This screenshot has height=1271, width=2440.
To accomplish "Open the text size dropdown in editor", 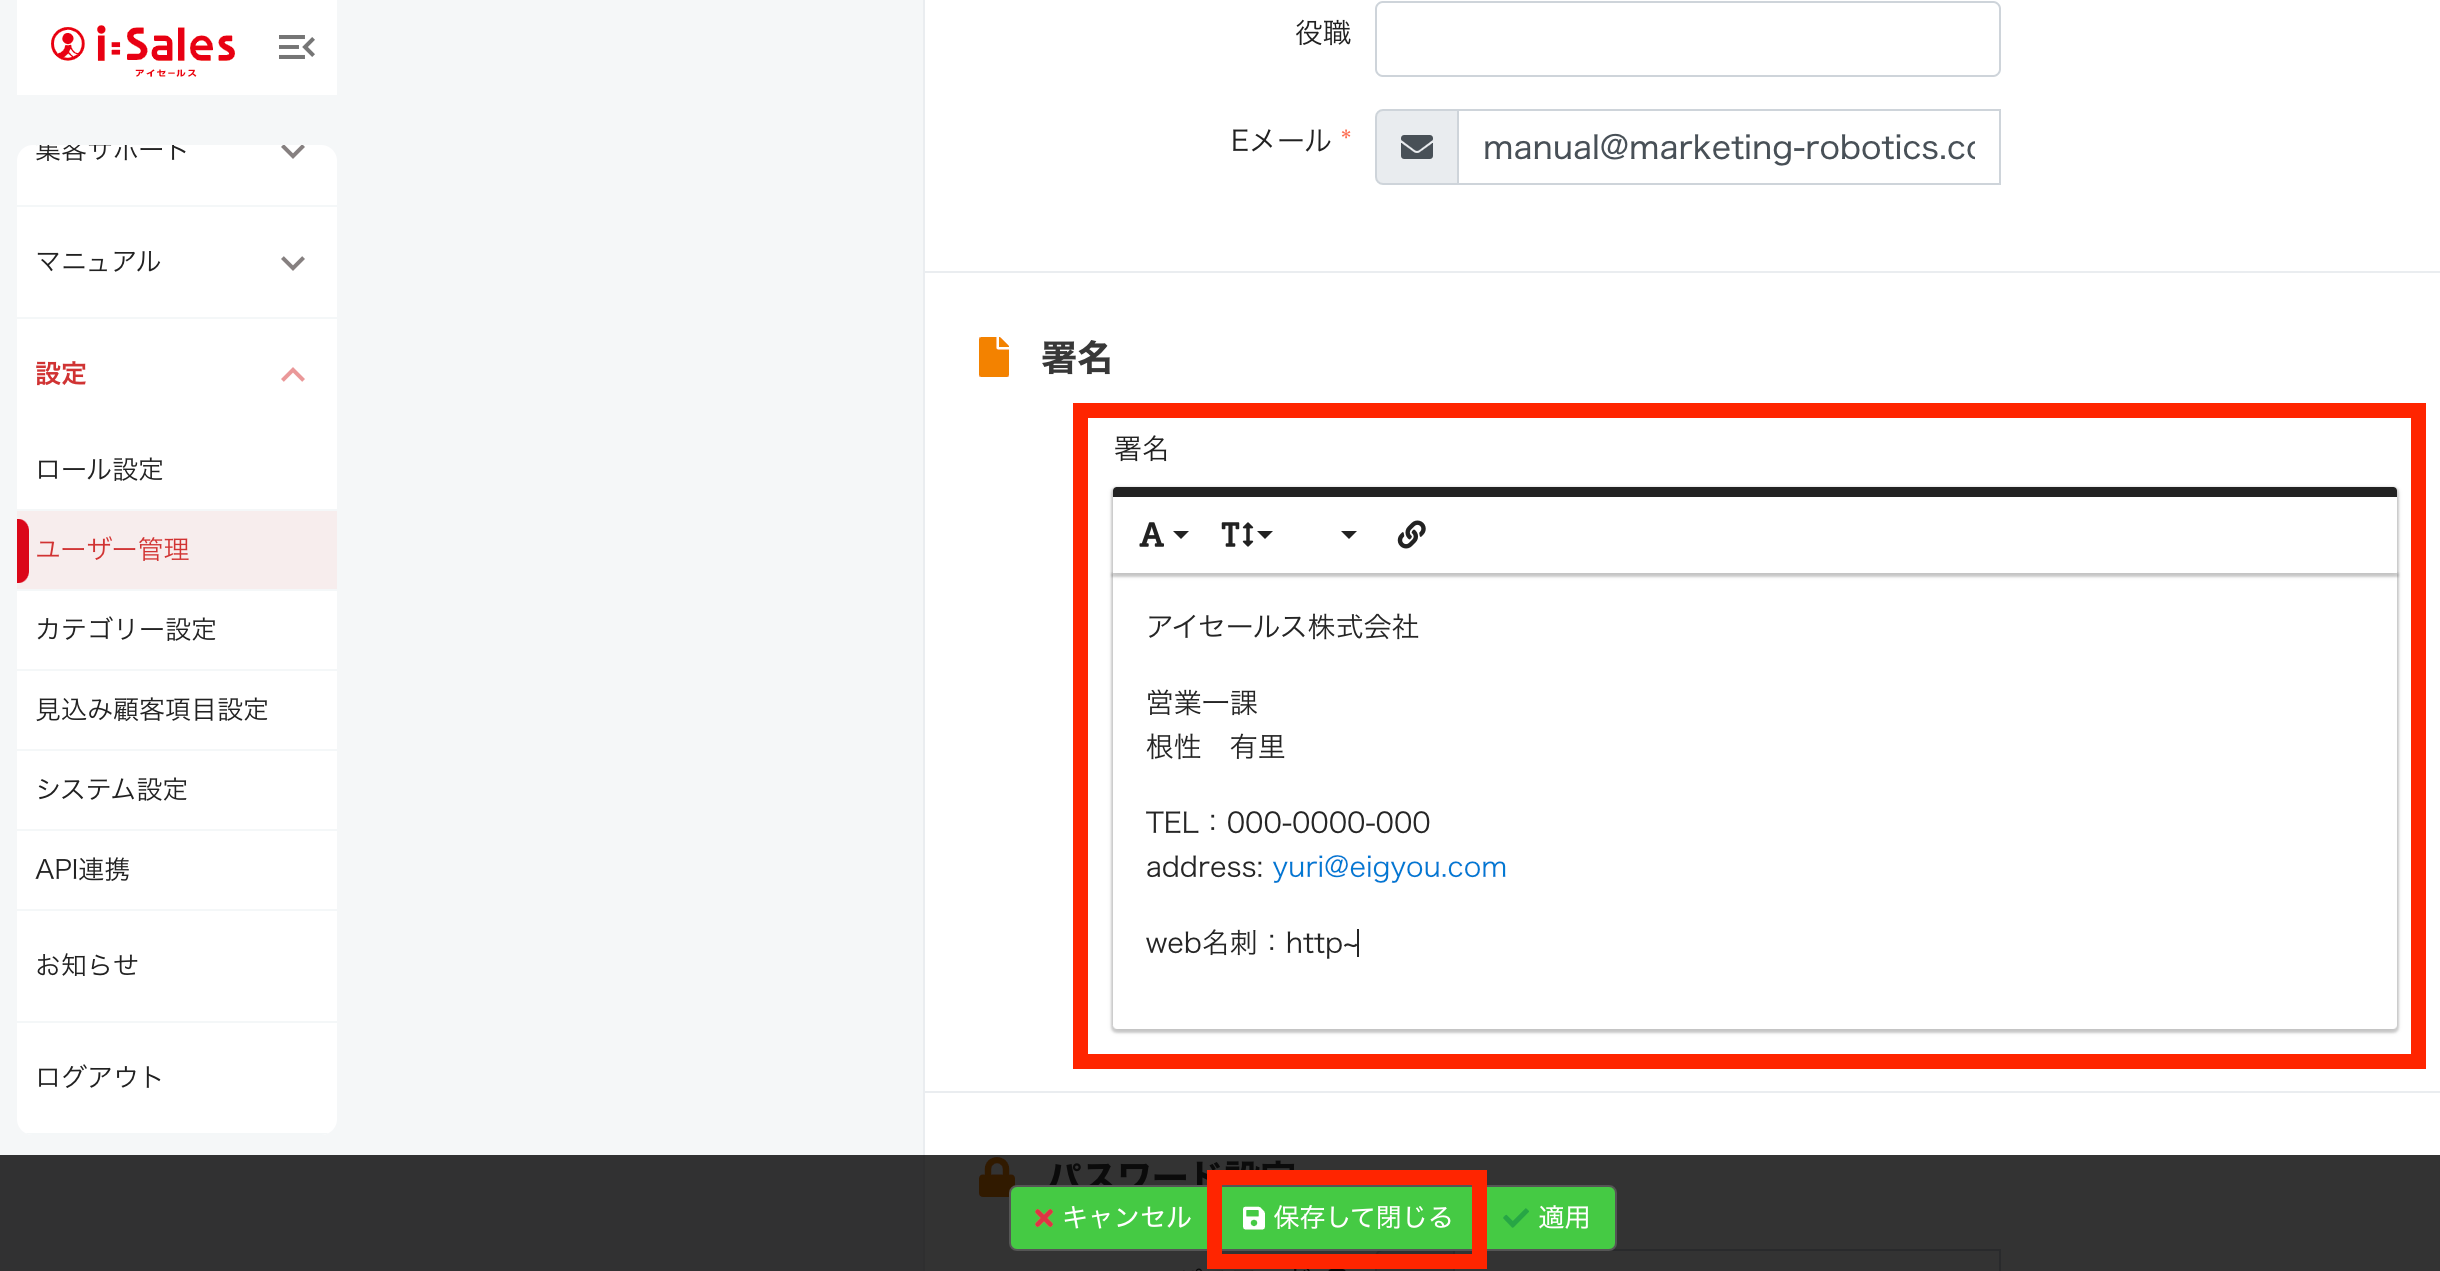I will [1246, 535].
